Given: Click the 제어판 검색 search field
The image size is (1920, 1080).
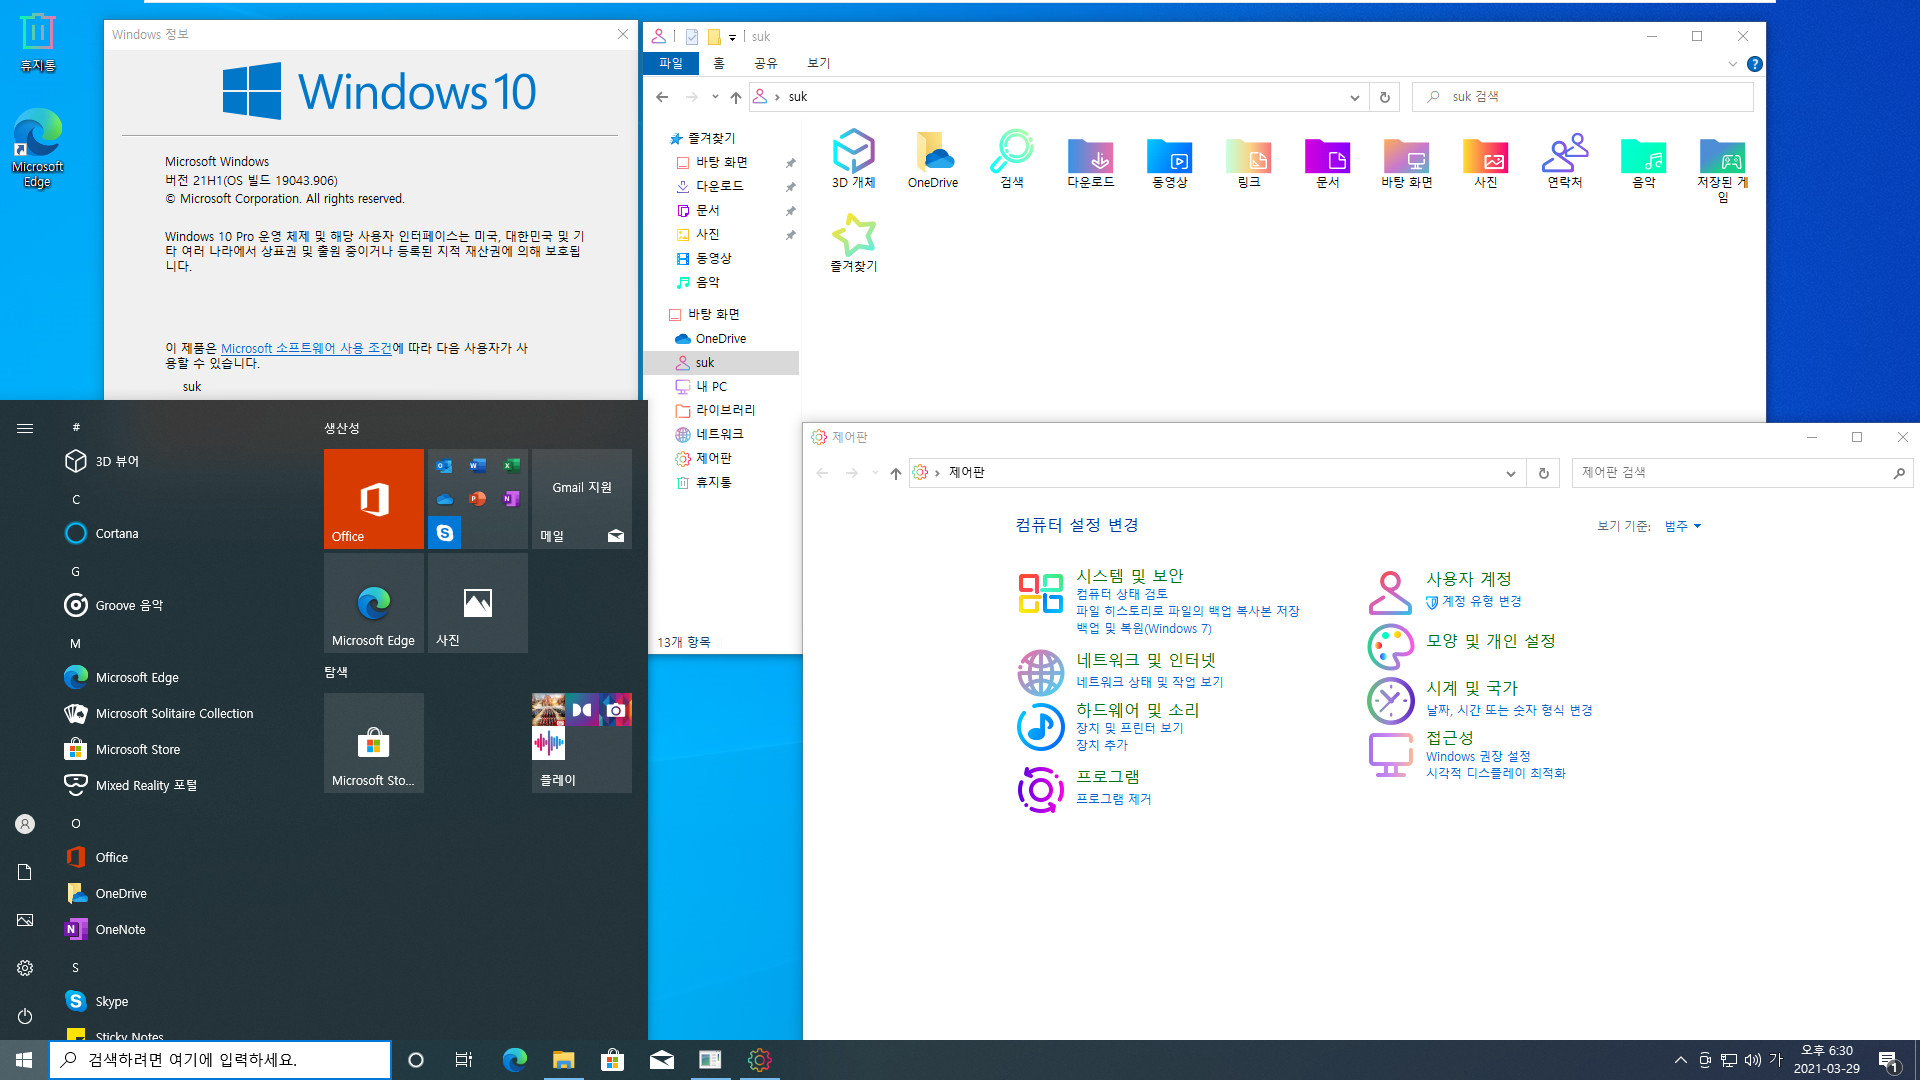Looking at the screenshot, I should coord(1742,473).
